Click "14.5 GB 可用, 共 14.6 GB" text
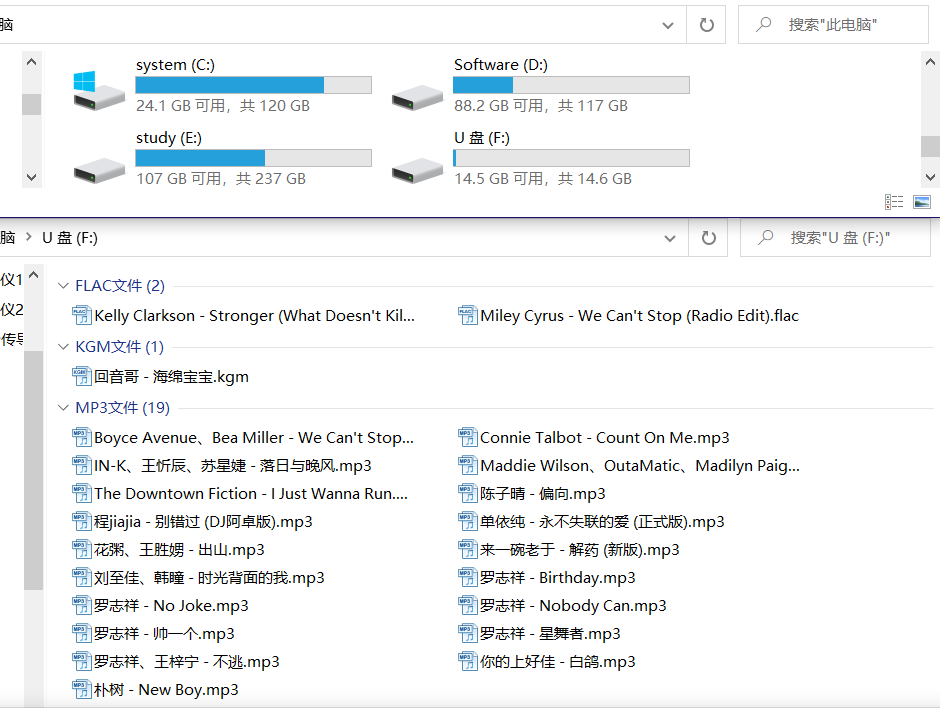Screen dimensions: 940x708 point(543,179)
